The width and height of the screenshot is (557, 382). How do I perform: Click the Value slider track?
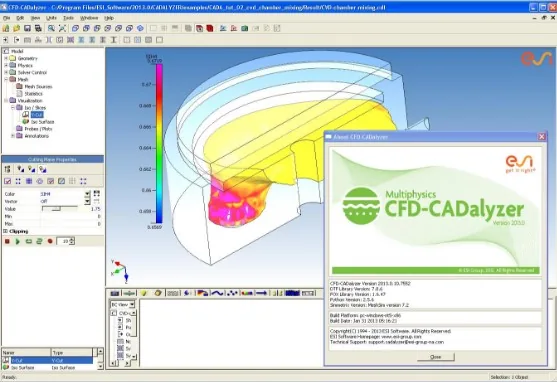[x=59, y=209]
